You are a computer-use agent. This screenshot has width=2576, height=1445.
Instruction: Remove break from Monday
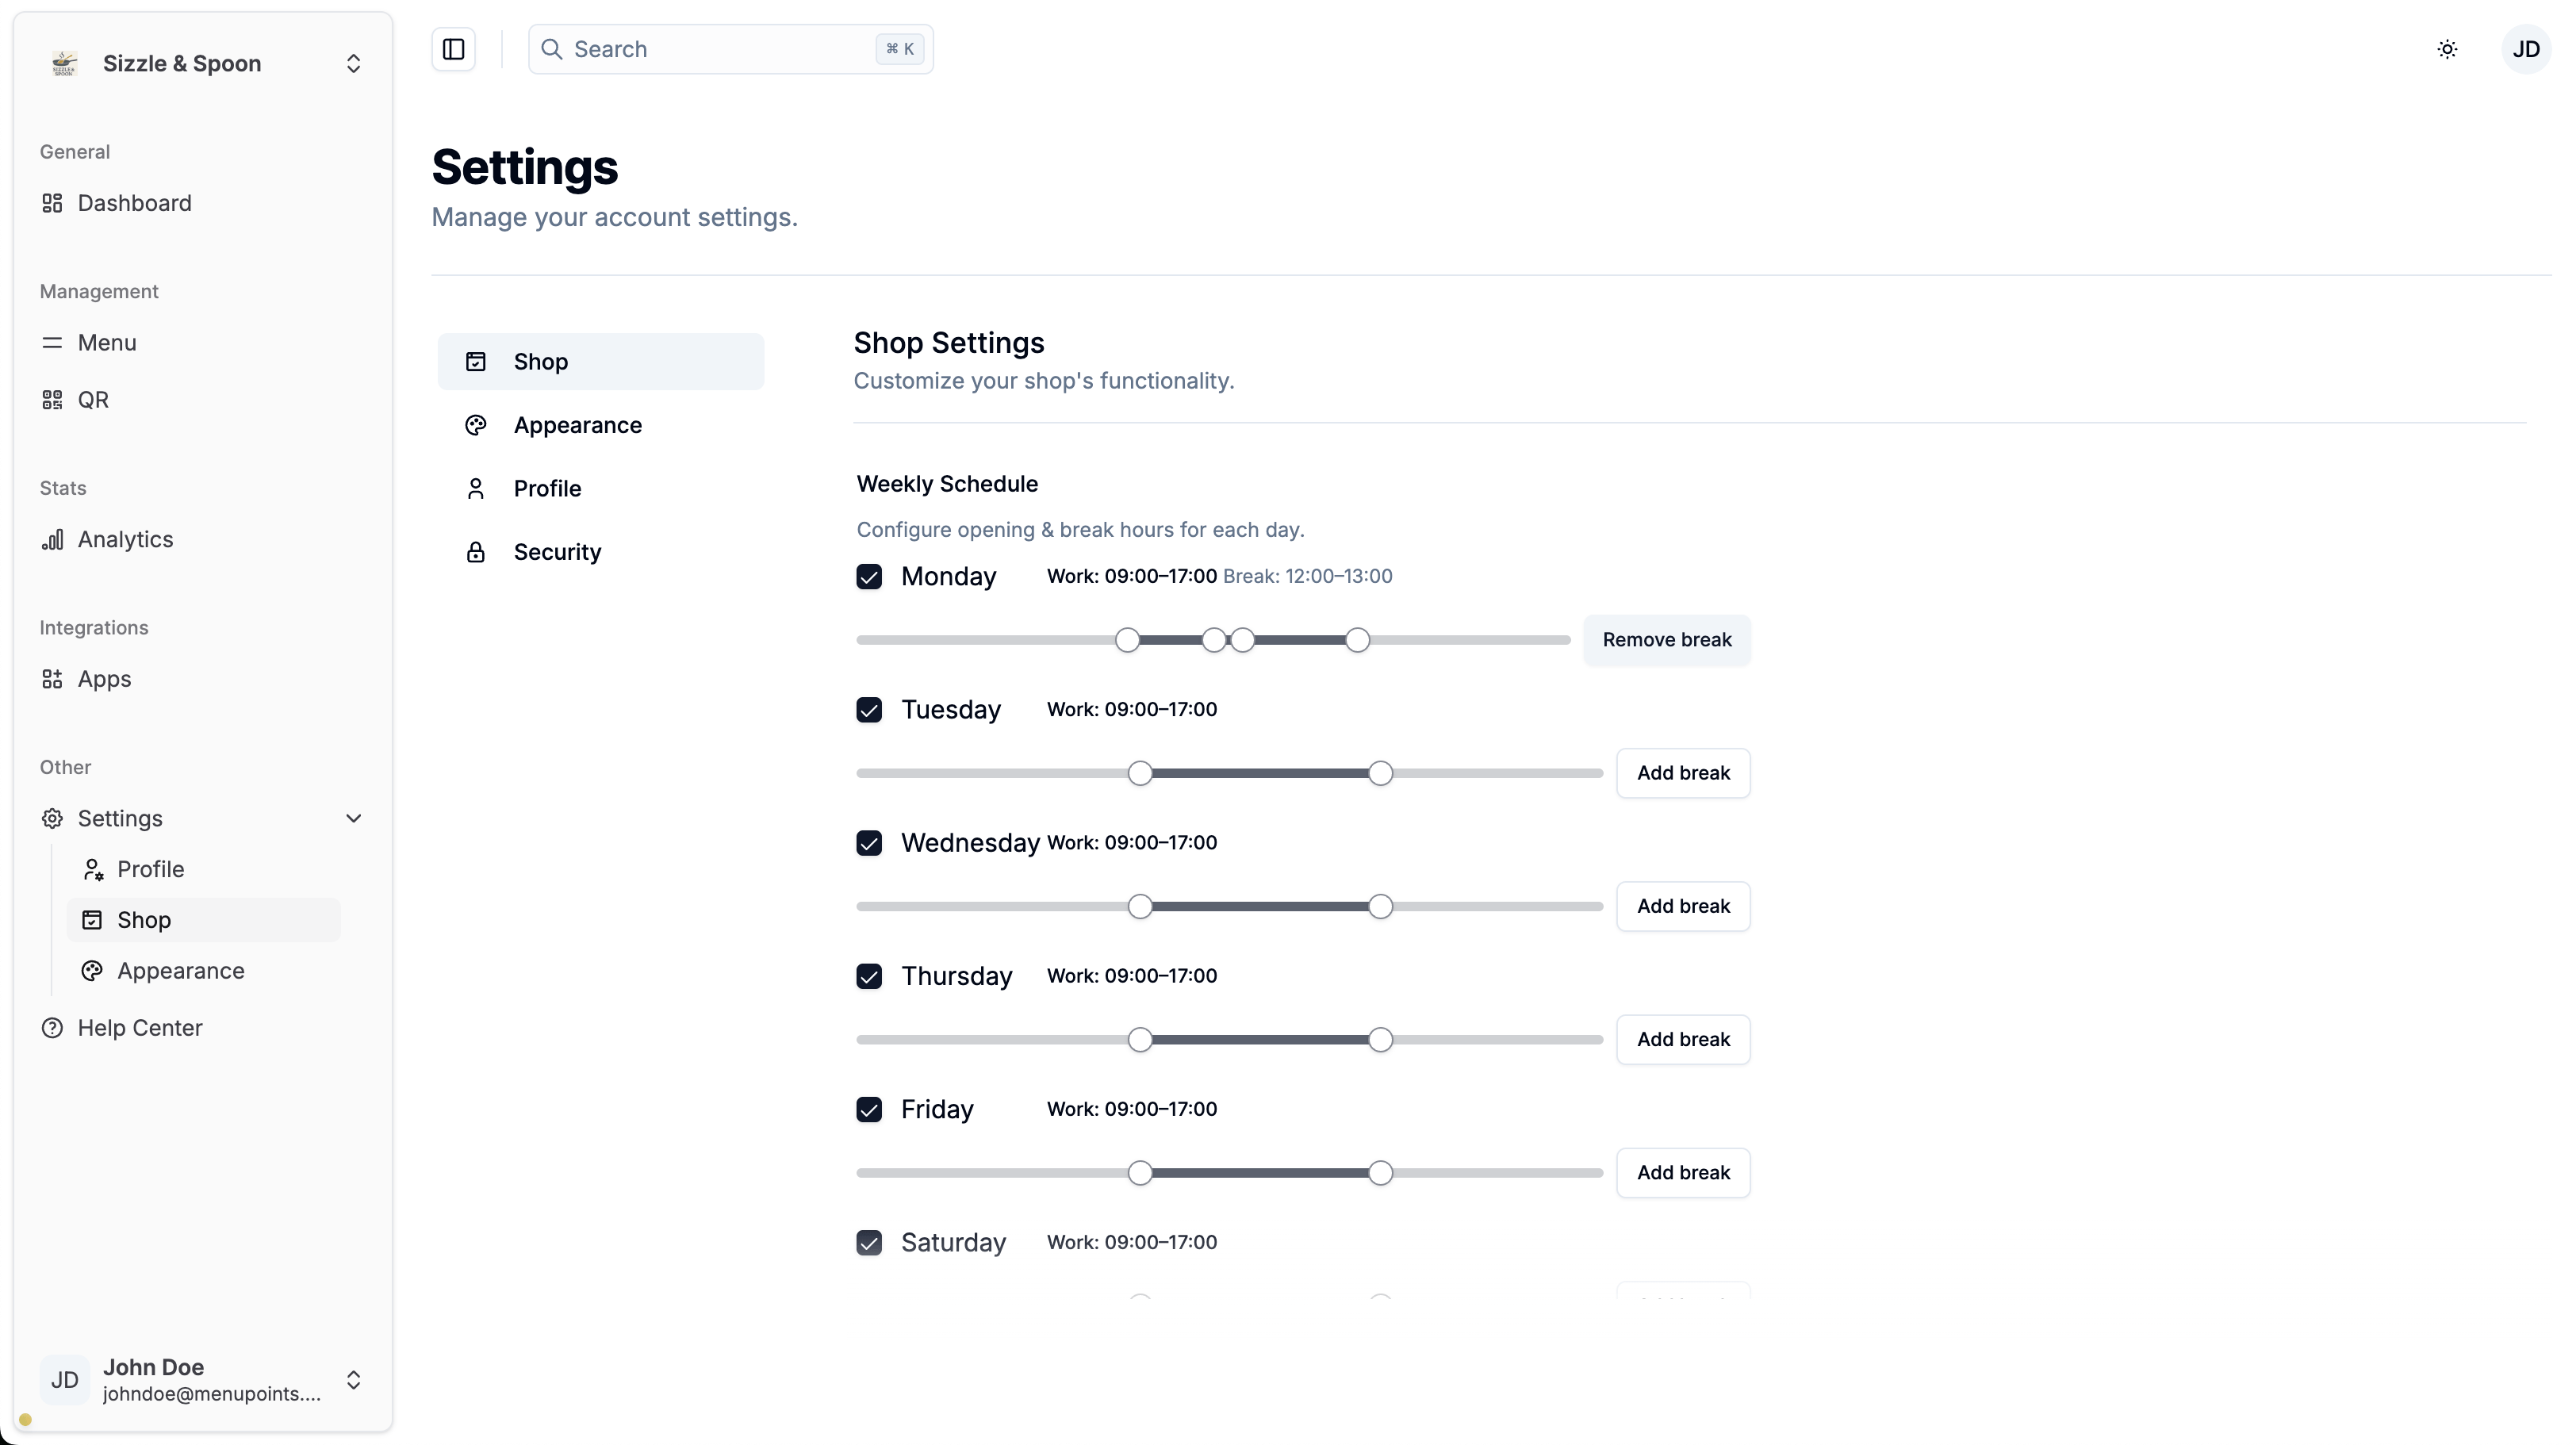[x=1666, y=640]
